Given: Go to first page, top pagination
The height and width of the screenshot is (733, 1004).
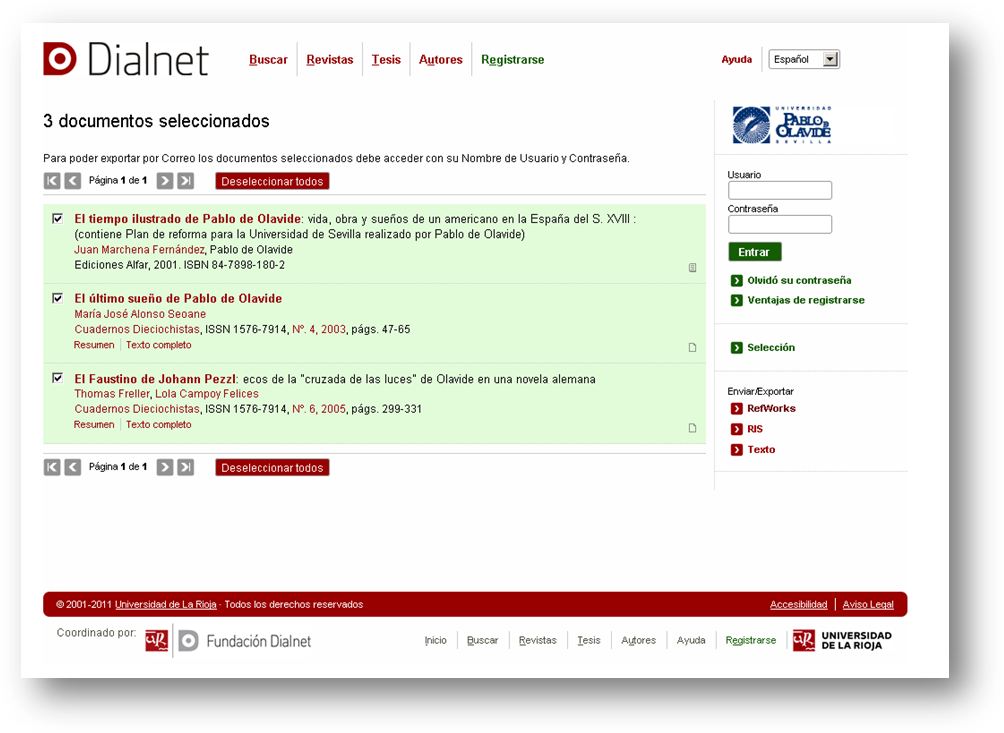Looking at the screenshot, I should [52, 181].
